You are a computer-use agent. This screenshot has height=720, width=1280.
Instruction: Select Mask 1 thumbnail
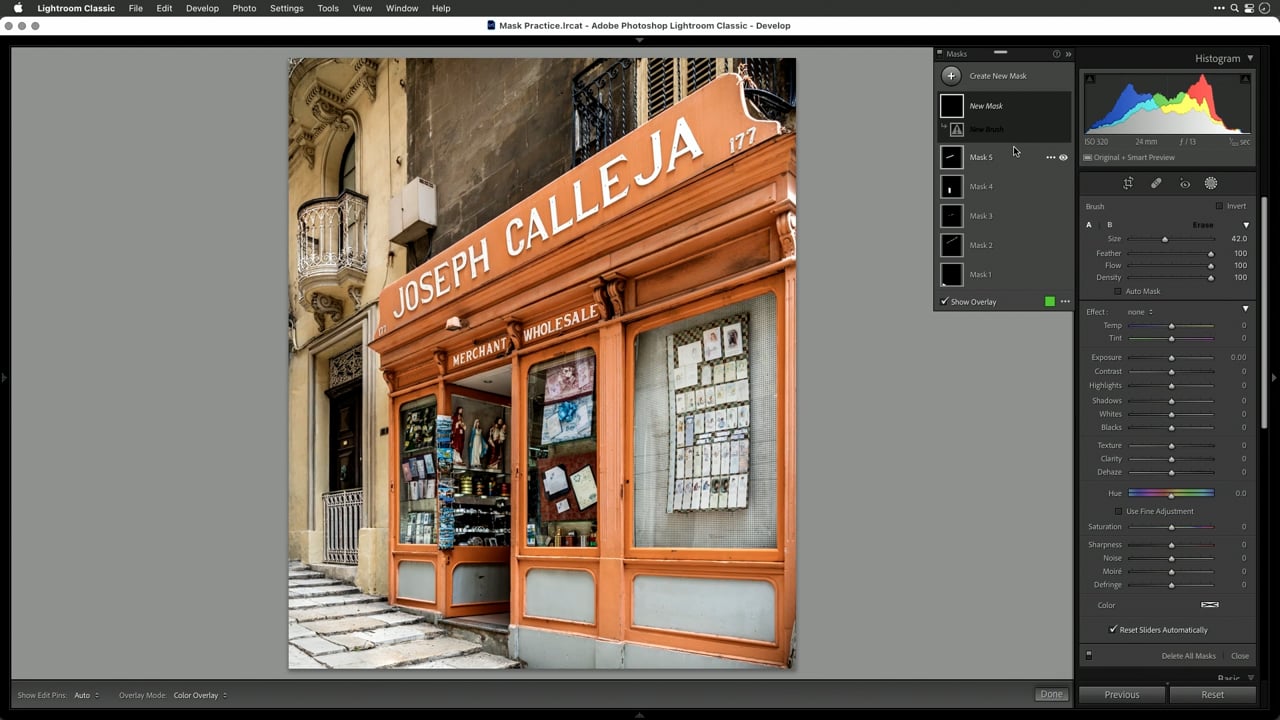point(952,274)
